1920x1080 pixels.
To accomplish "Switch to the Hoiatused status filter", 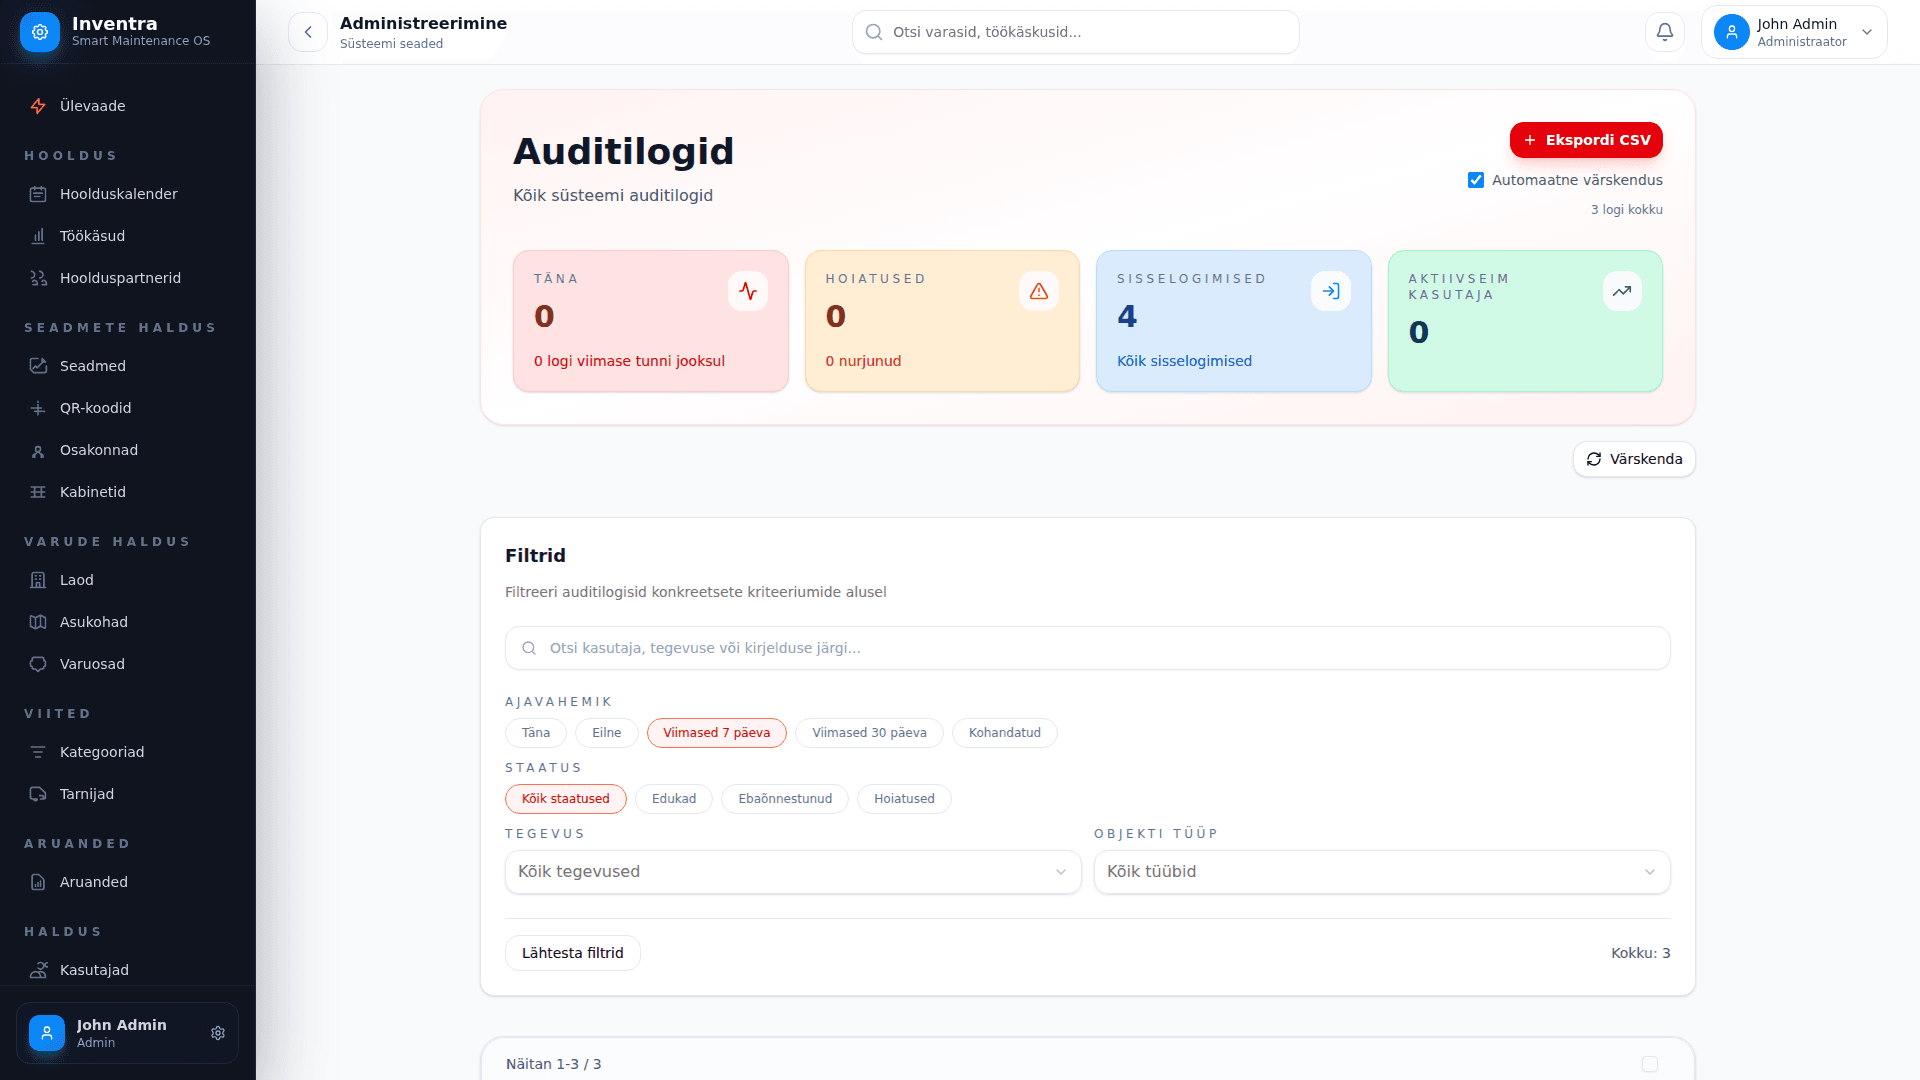I will (903, 799).
